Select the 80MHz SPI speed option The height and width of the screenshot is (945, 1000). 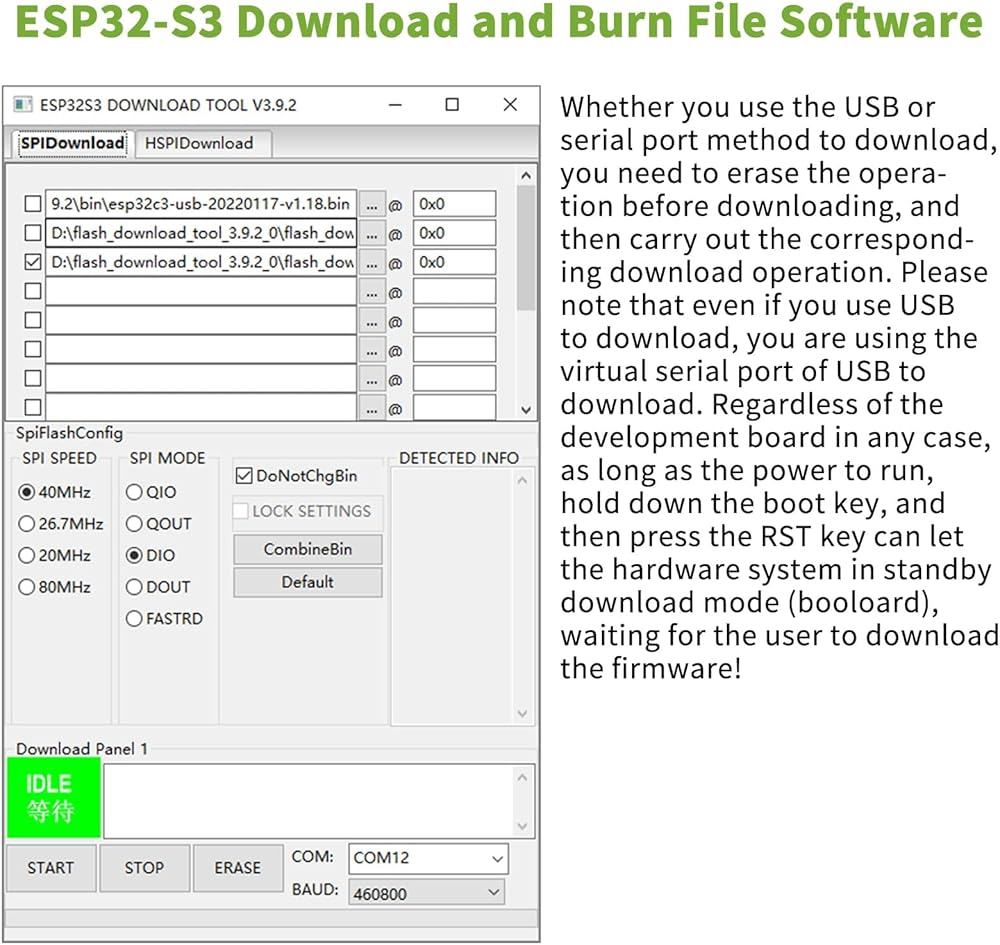coord(27,587)
